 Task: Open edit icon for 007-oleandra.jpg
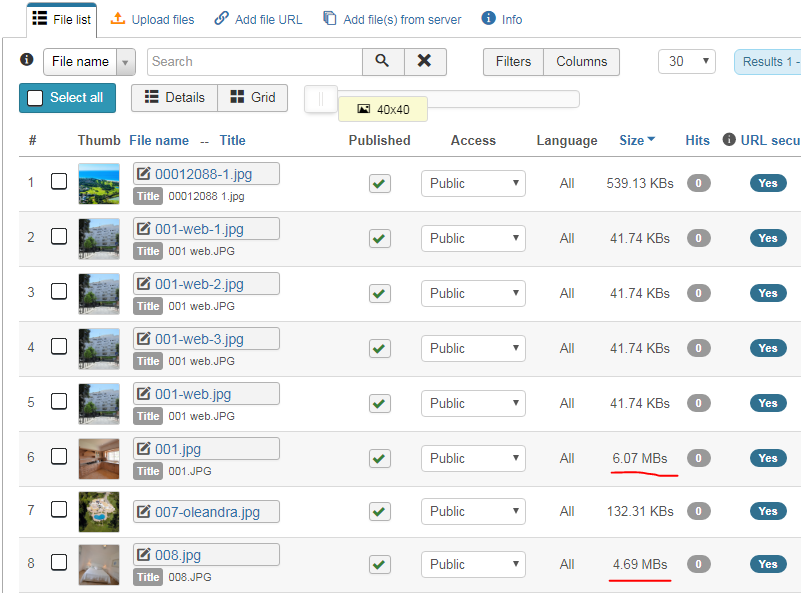coord(144,511)
